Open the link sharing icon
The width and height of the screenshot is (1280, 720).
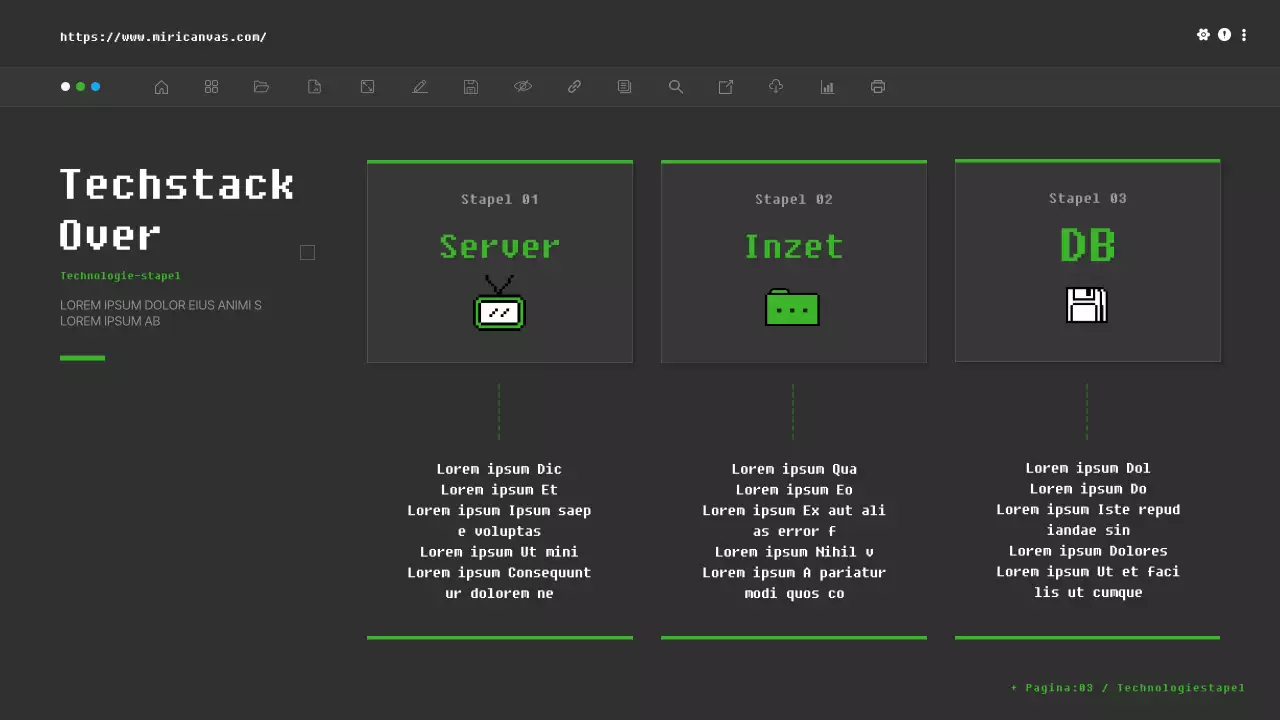pyautogui.click(x=574, y=86)
